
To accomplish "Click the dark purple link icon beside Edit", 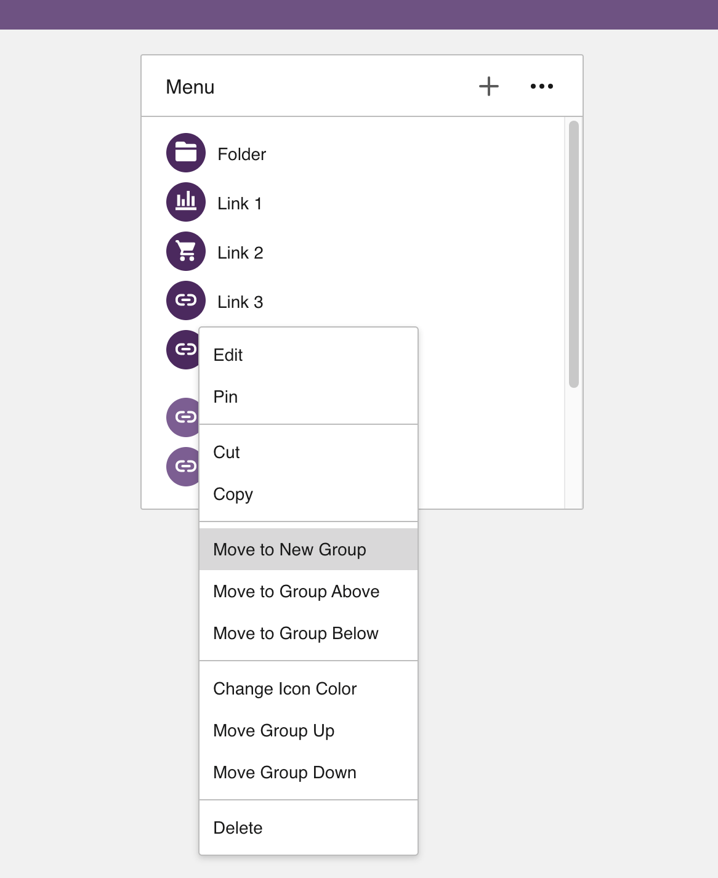I will tap(183, 349).
